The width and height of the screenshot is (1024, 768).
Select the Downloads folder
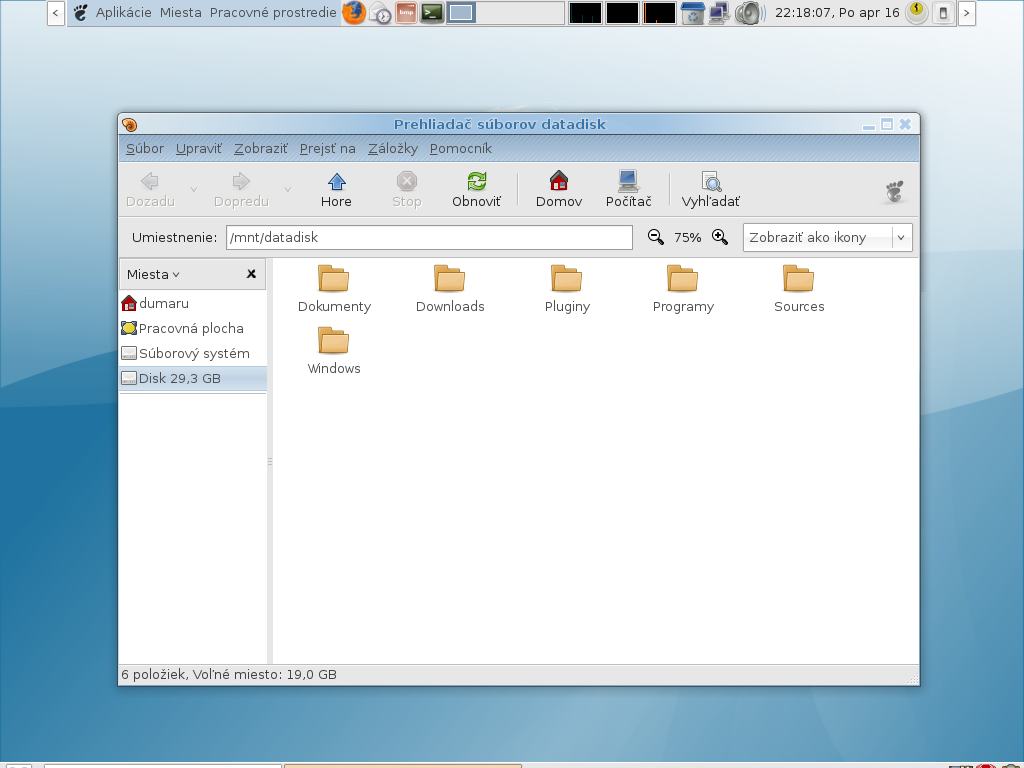coord(450,289)
